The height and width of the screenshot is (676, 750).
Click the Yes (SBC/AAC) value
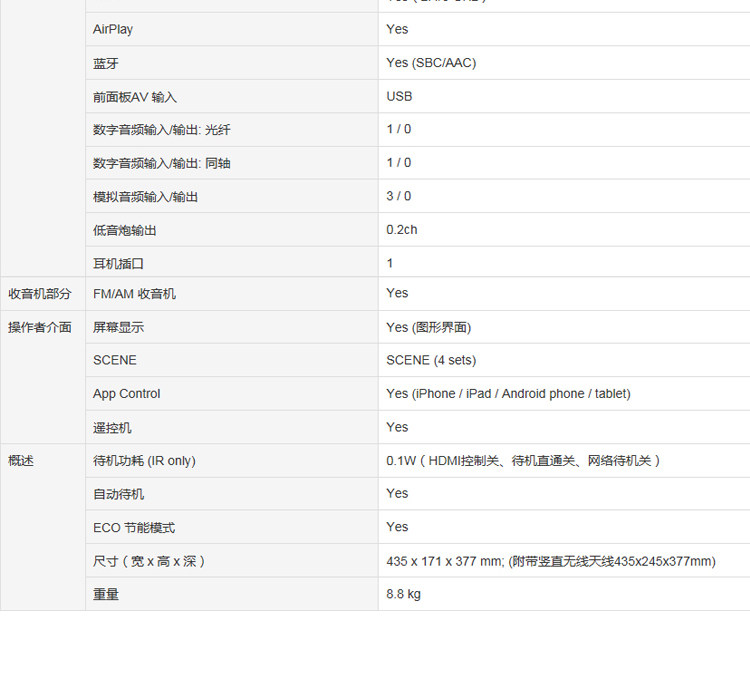point(431,63)
